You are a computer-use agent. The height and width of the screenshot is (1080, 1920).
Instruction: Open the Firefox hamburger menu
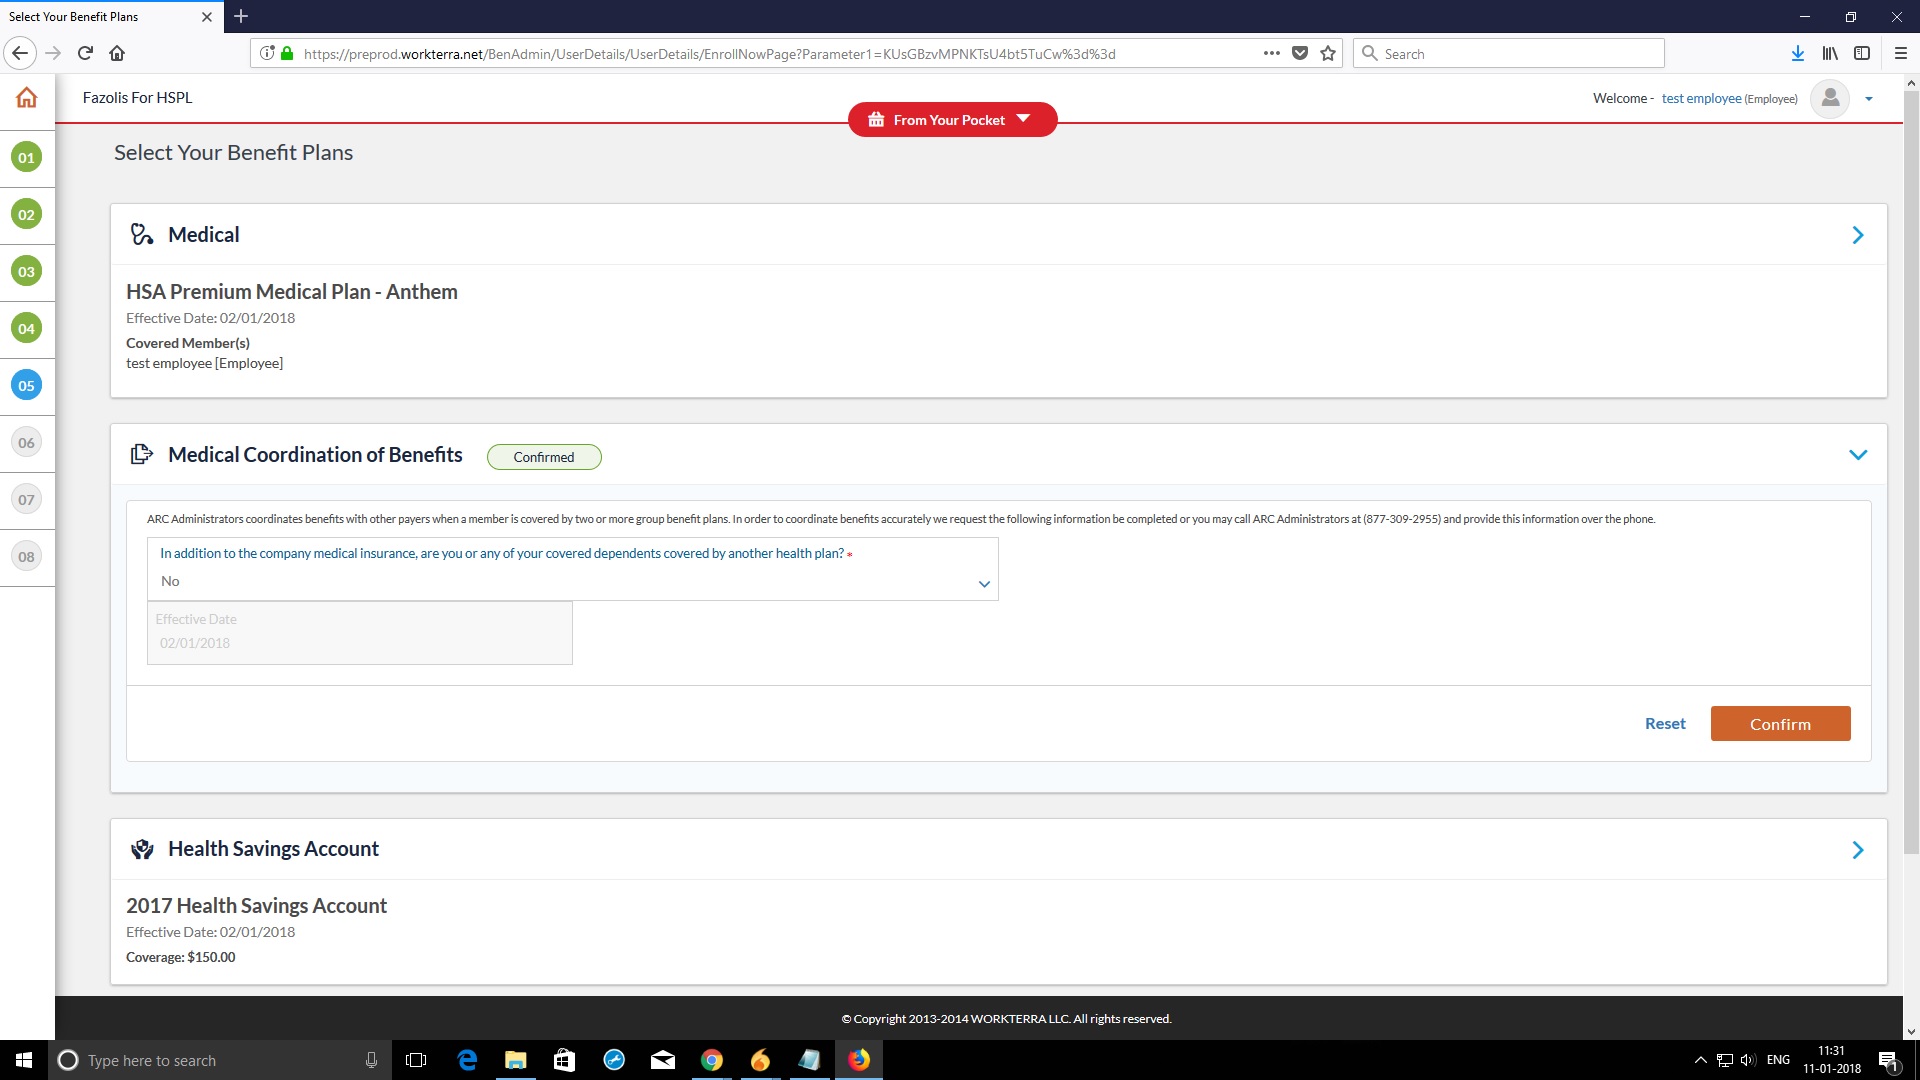[1901, 53]
